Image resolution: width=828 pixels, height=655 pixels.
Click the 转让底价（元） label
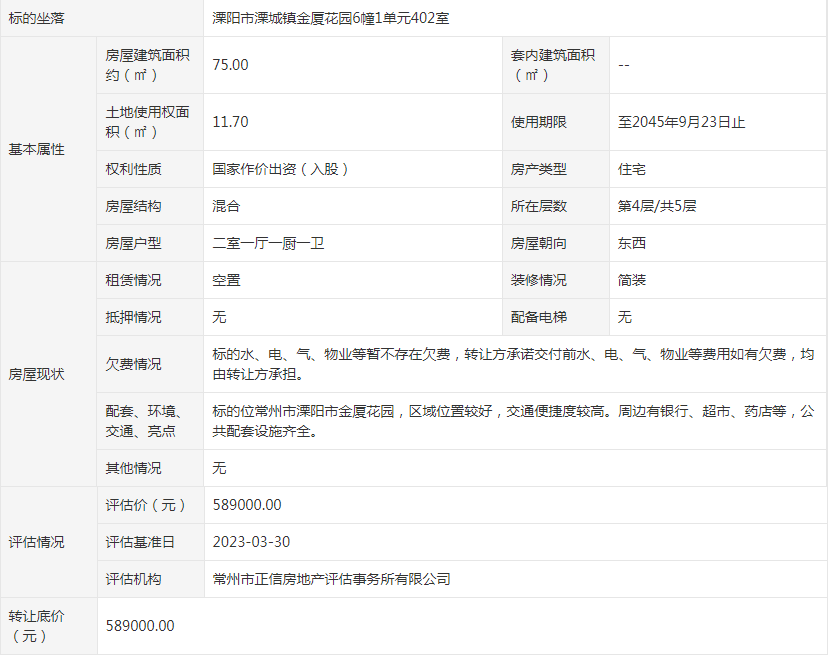click(x=36, y=626)
